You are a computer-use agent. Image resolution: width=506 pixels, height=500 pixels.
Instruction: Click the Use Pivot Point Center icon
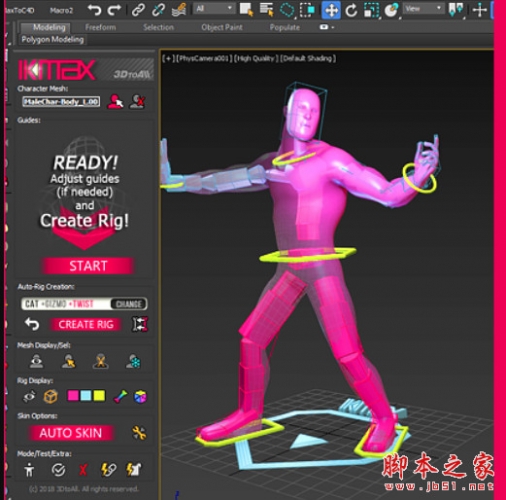(x=456, y=10)
